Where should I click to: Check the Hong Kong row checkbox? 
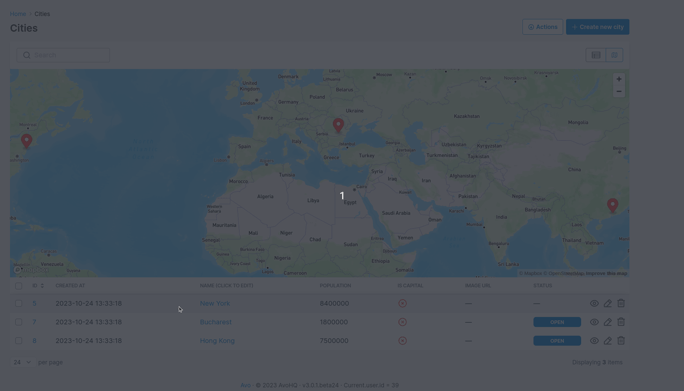[18, 341]
